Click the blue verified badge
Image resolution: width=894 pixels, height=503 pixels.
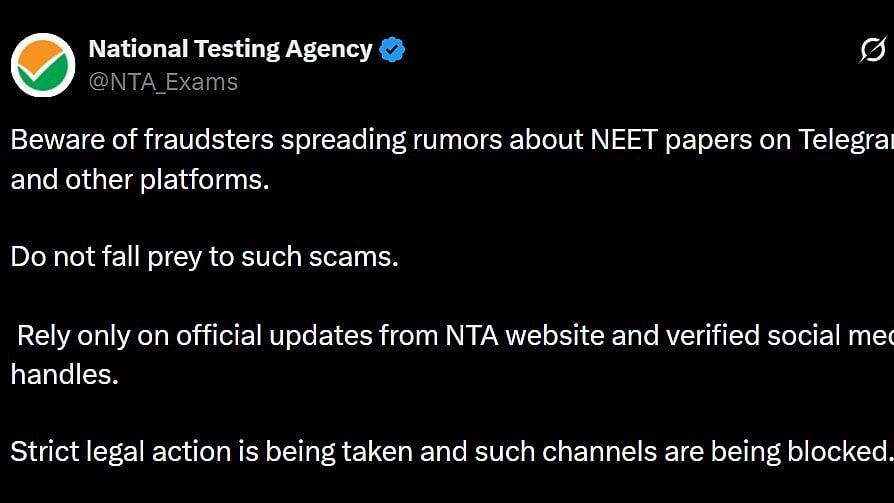coord(392,49)
